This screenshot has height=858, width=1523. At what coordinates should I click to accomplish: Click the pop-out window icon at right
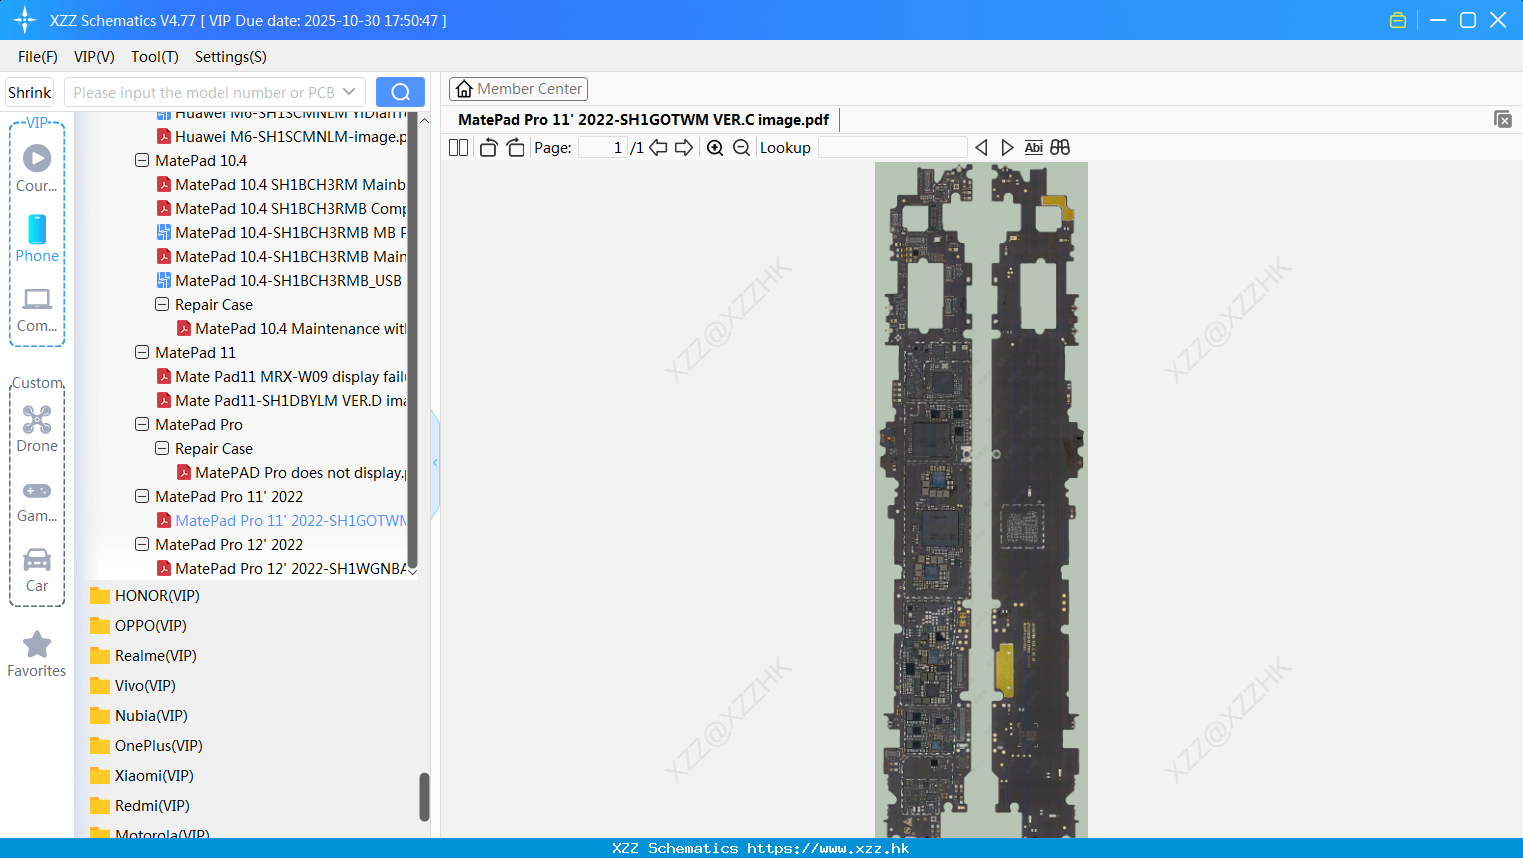click(1503, 119)
